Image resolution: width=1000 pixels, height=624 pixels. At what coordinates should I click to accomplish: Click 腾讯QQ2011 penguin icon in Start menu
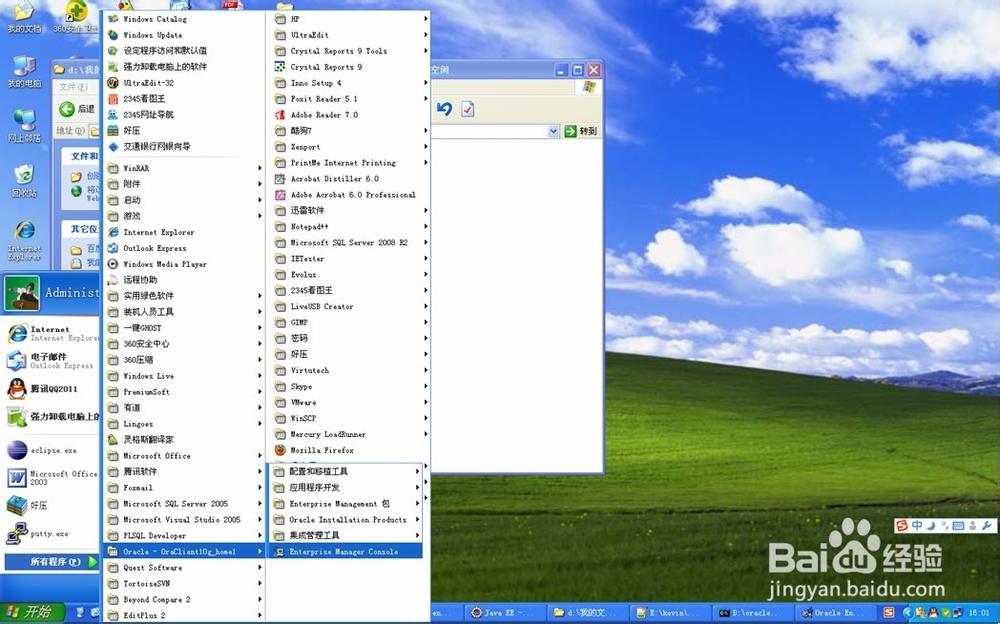tap(17, 389)
